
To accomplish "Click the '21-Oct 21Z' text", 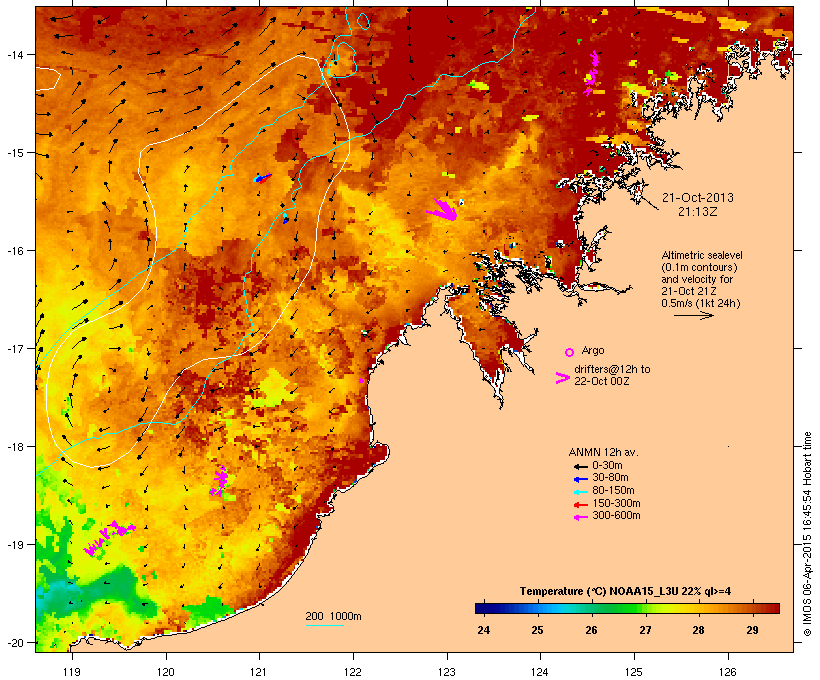I will [x=689, y=291].
